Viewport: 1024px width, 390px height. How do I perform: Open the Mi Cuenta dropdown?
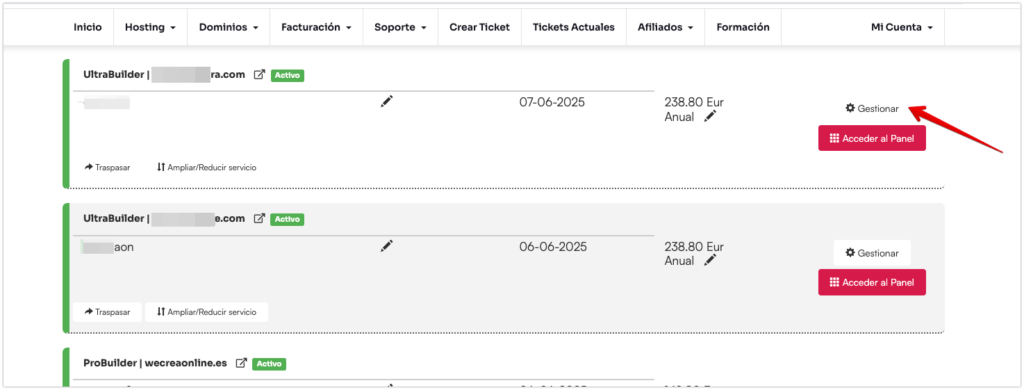tap(901, 27)
